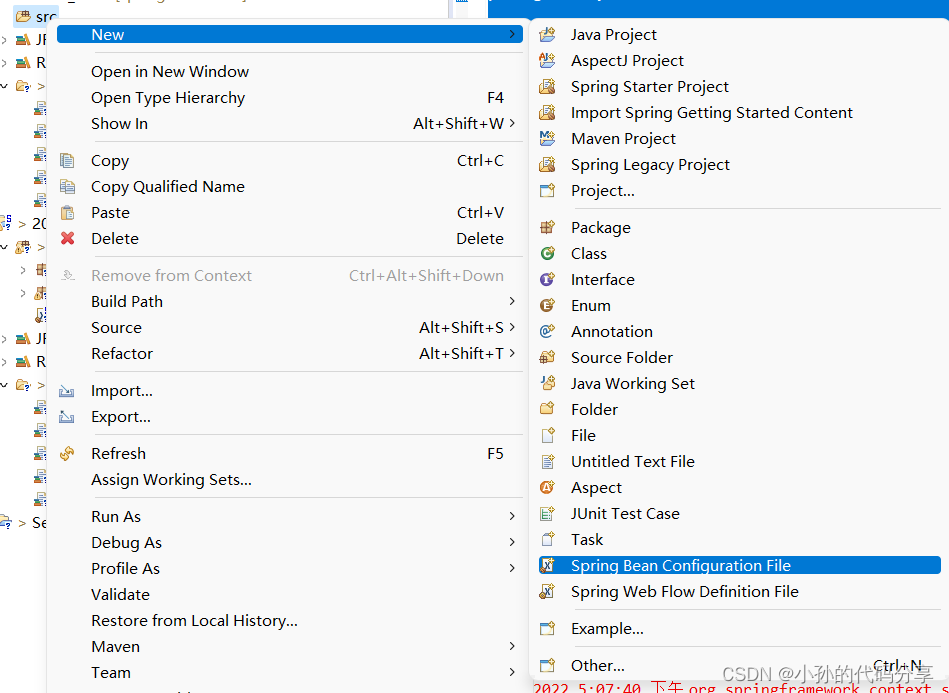The height and width of the screenshot is (693, 949).
Task: Expand the Refactor submenu arrow
Action: (512, 353)
